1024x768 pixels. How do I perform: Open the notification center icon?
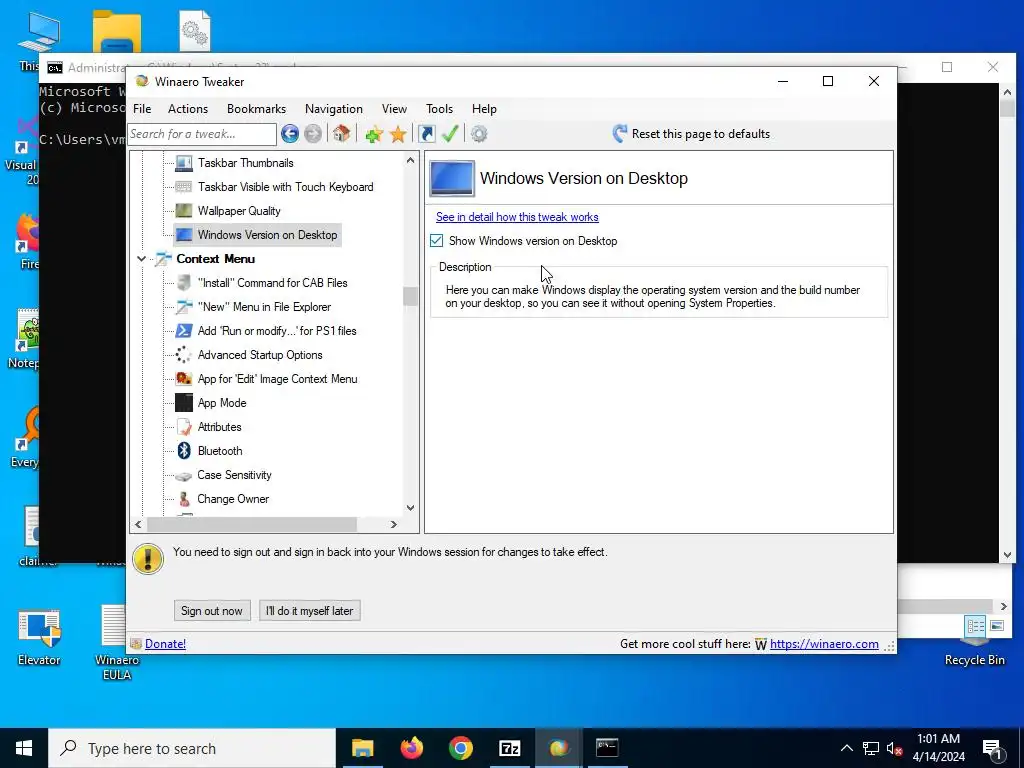pyautogui.click(x=993, y=748)
